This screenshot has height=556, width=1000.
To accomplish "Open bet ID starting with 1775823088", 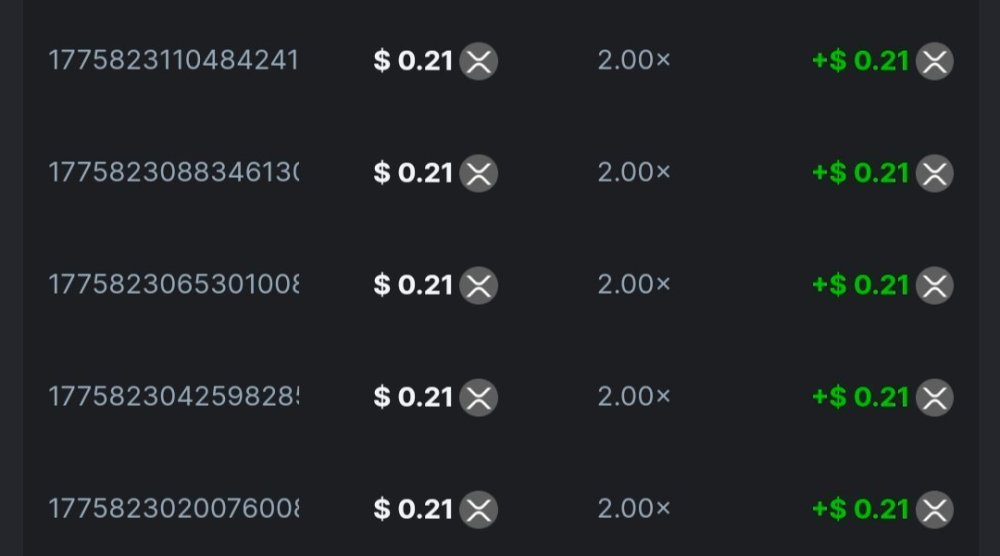I will 173,174.
